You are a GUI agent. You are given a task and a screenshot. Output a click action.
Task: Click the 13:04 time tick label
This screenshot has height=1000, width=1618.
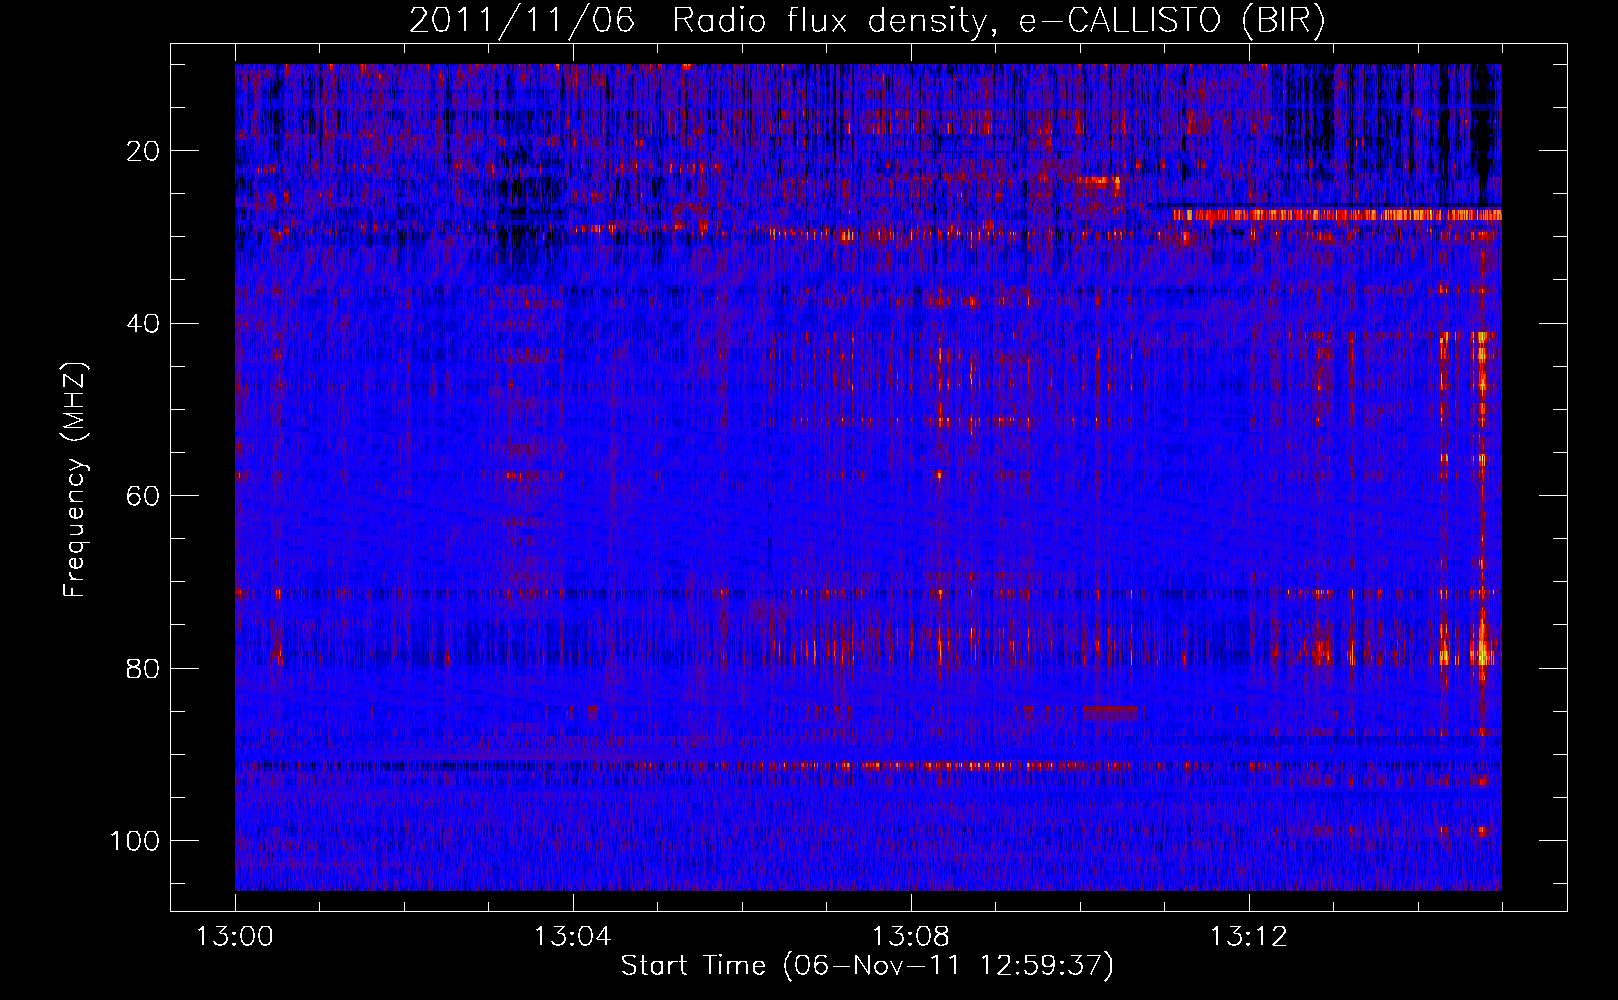point(573,937)
